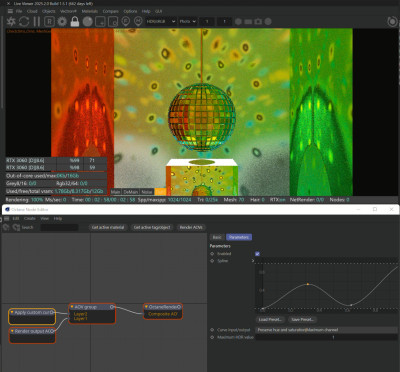Toggle the Maximum HDR value keyframe dot

click(x=212, y=337)
